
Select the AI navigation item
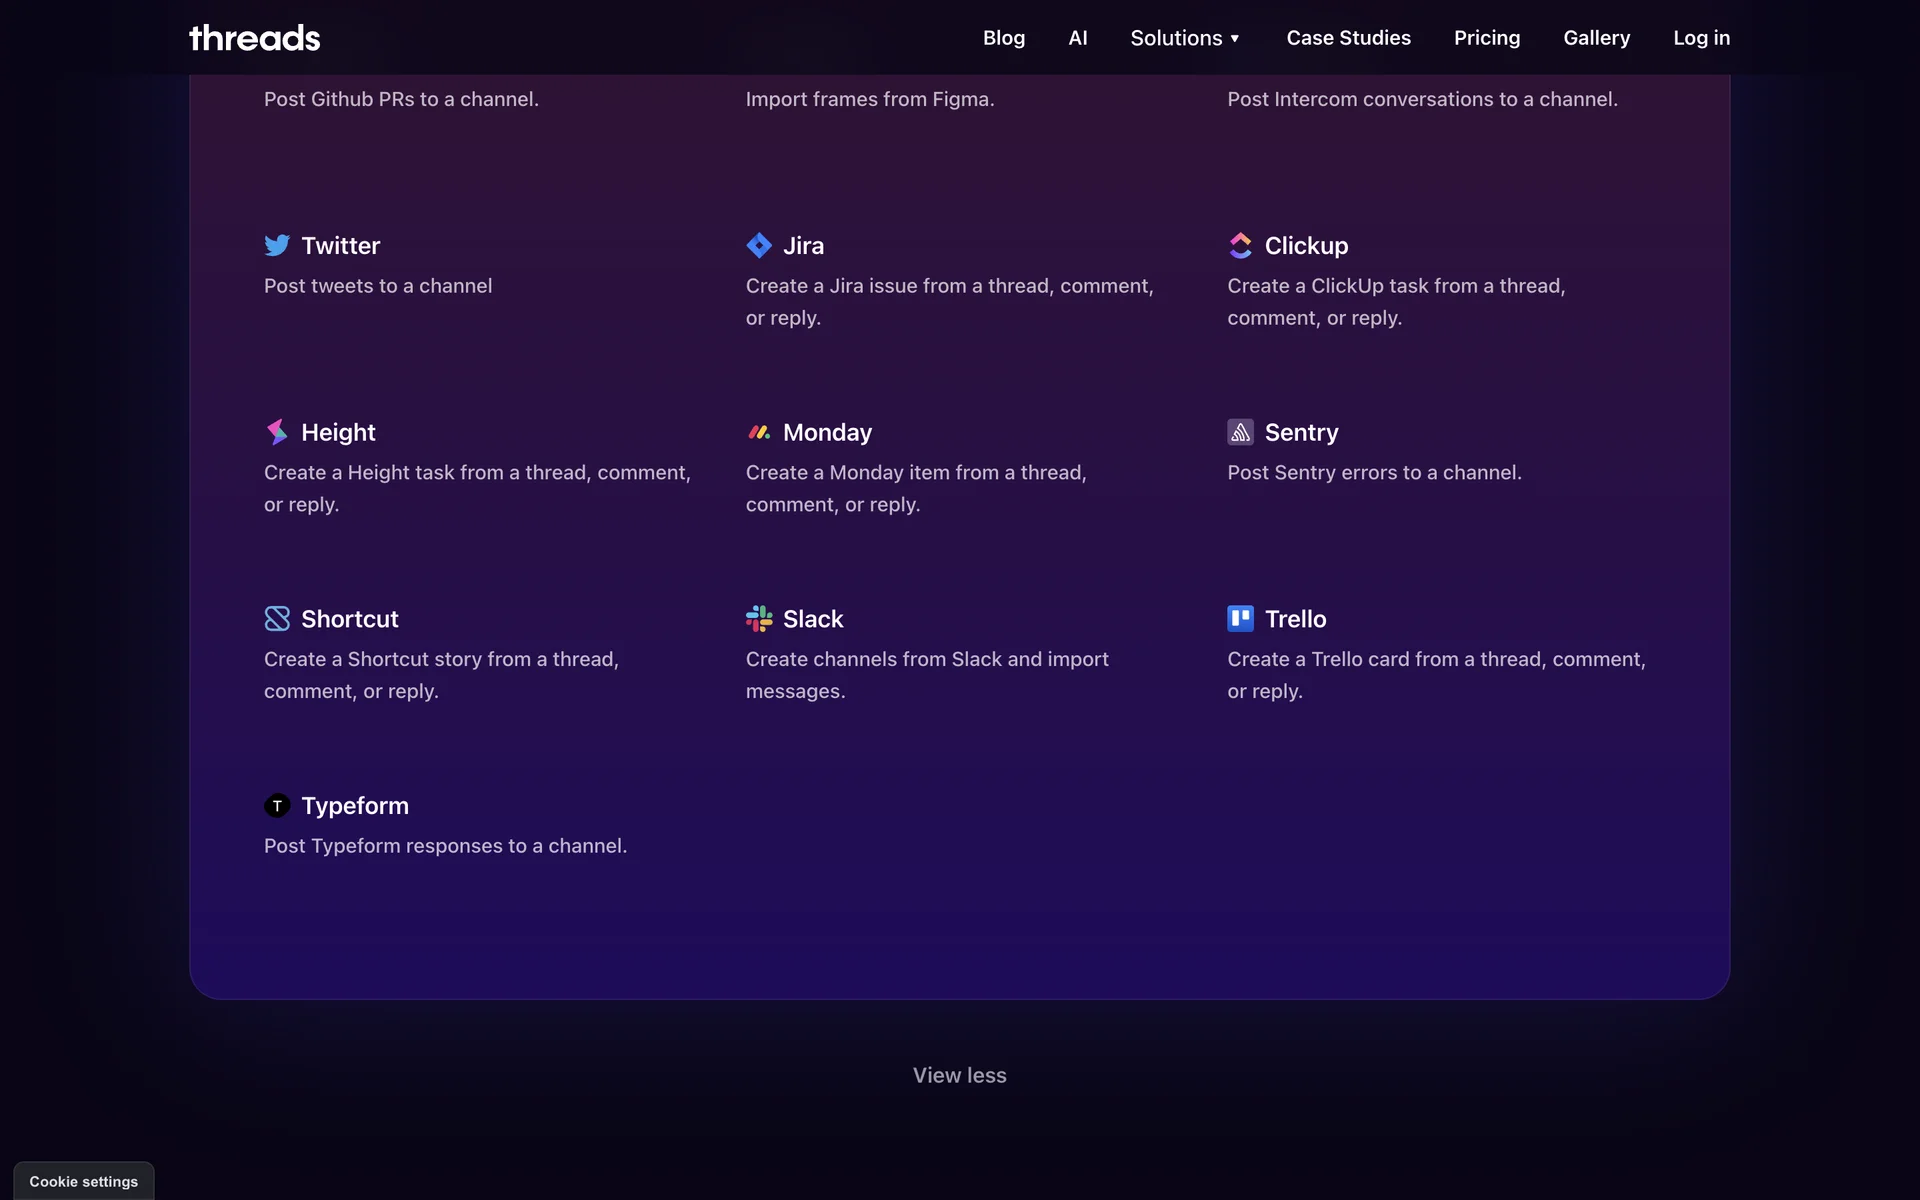1077,38
